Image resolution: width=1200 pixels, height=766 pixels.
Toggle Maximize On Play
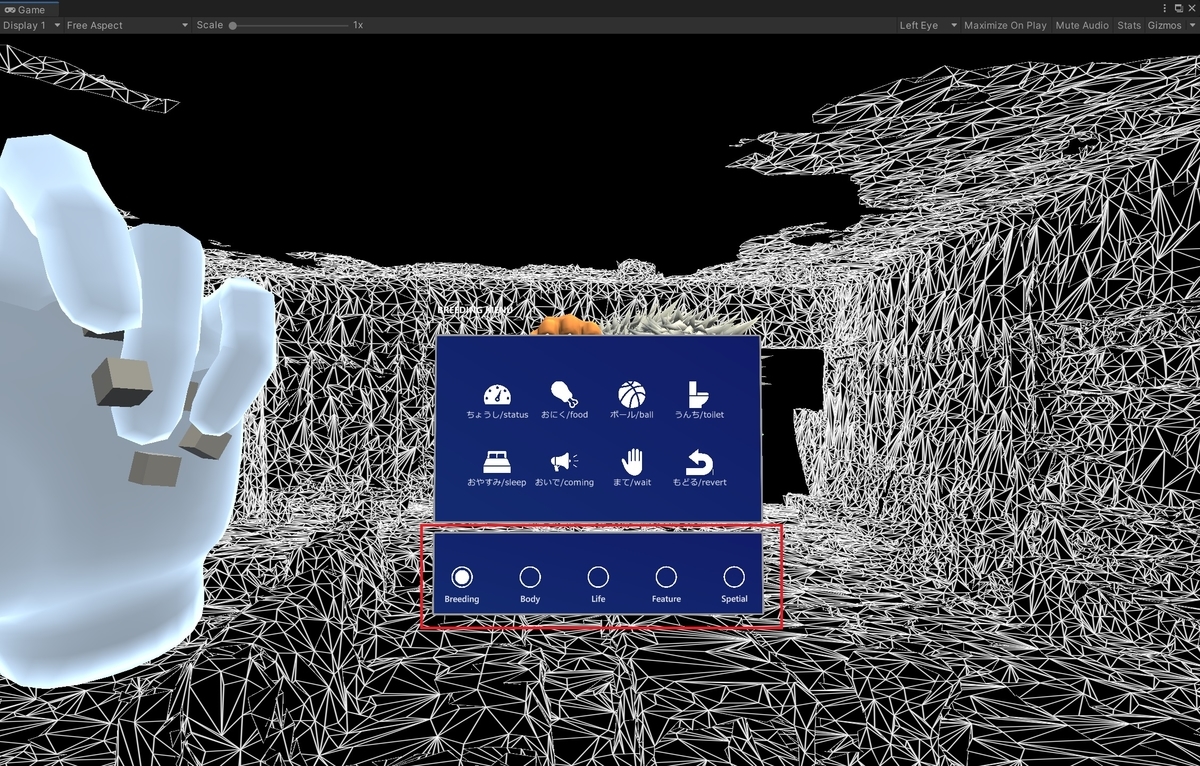point(1005,25)
